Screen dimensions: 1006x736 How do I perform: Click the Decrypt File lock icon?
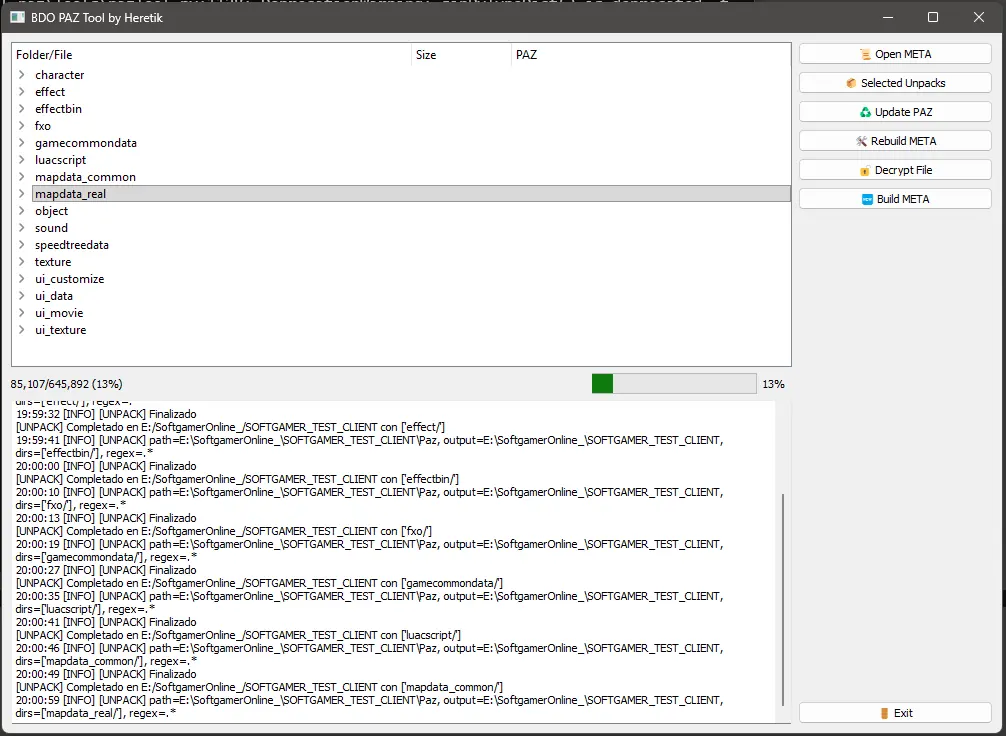click(x=865, y=171)
